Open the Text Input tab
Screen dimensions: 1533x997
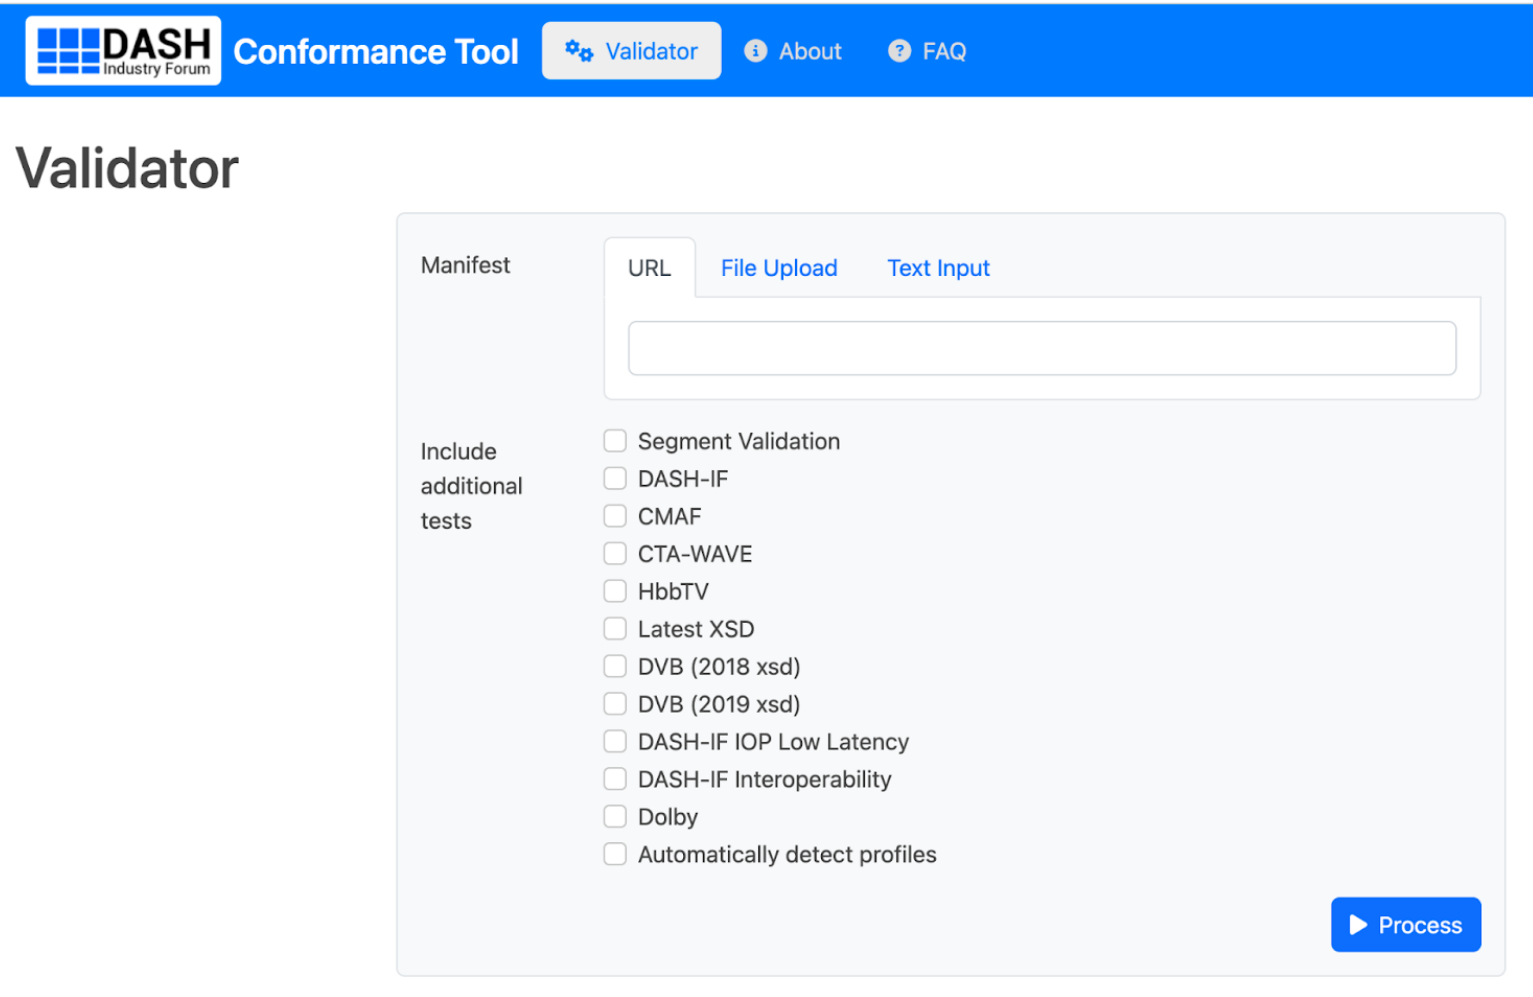937,268
